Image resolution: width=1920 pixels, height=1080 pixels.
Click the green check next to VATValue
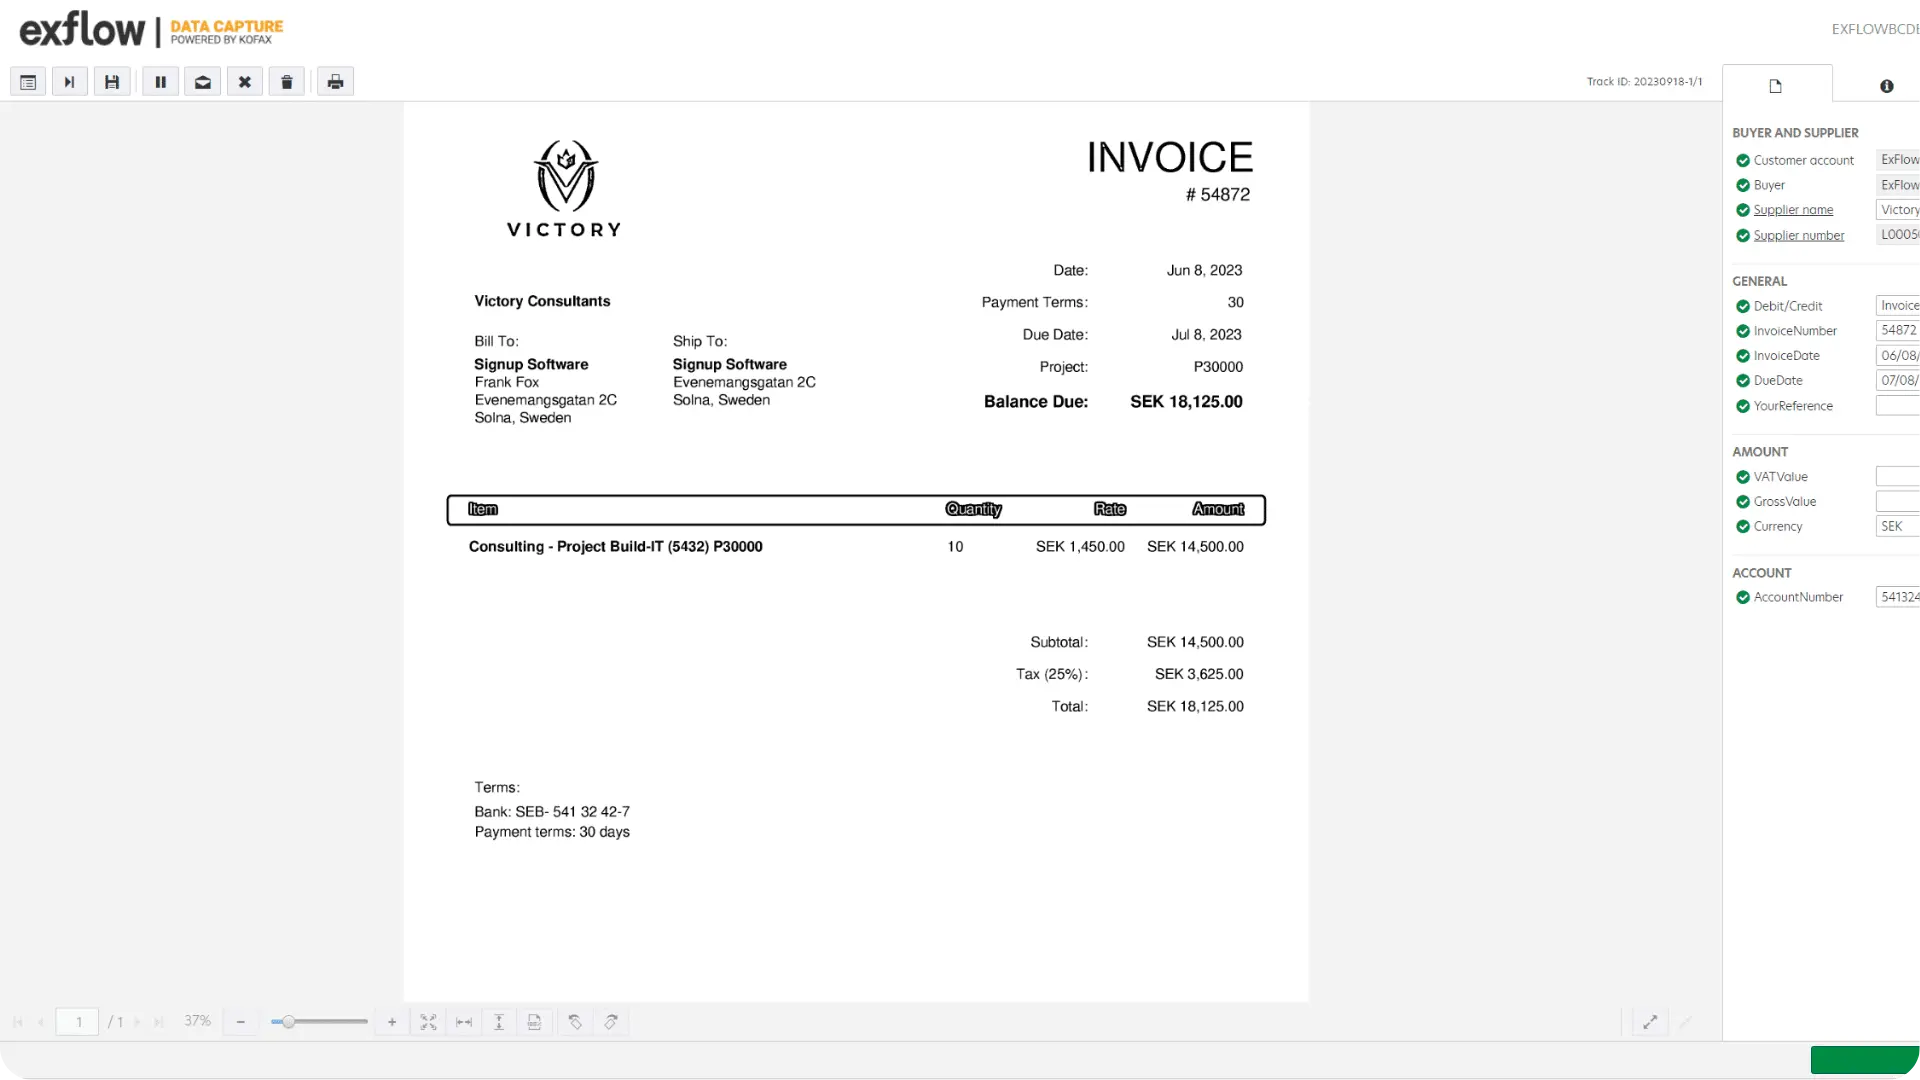[1743, 477]
